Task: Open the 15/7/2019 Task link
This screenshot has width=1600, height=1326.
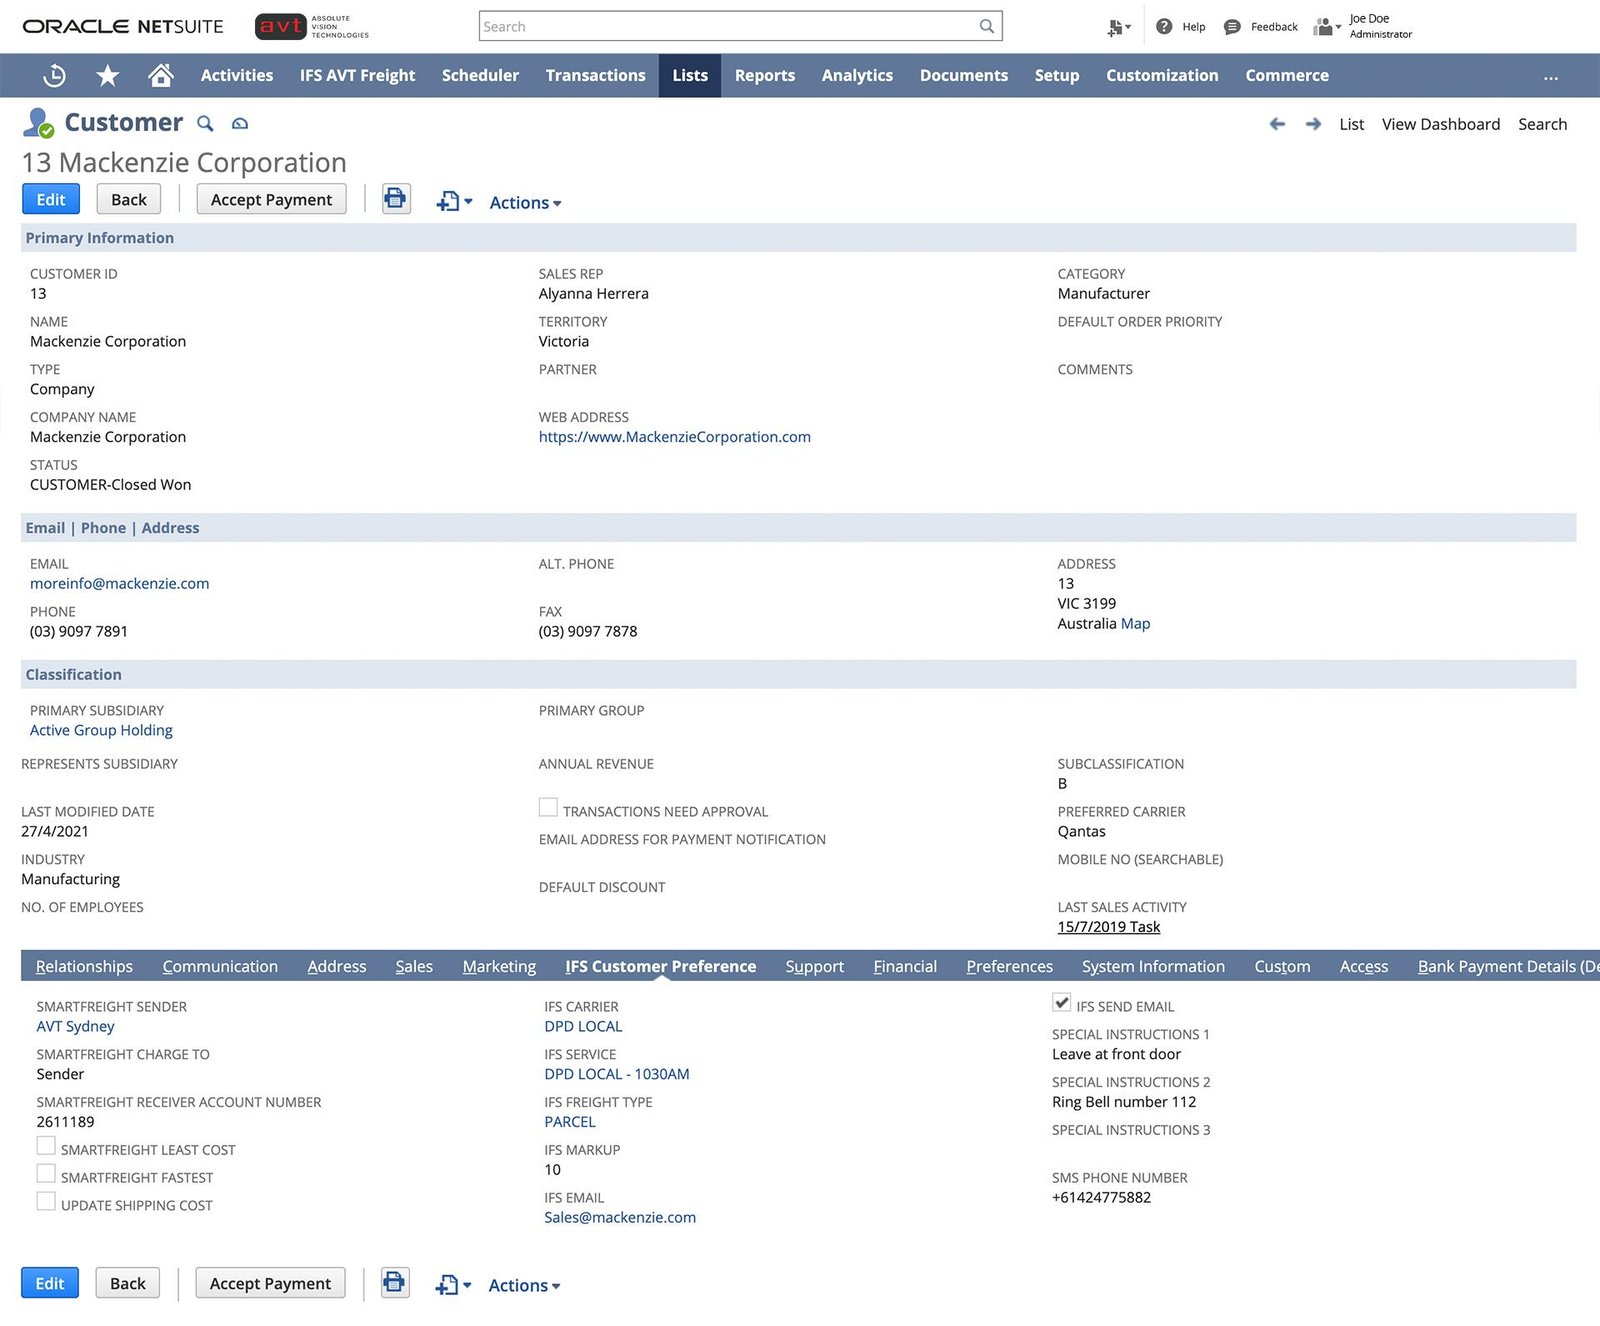Action: [1109, 927]
